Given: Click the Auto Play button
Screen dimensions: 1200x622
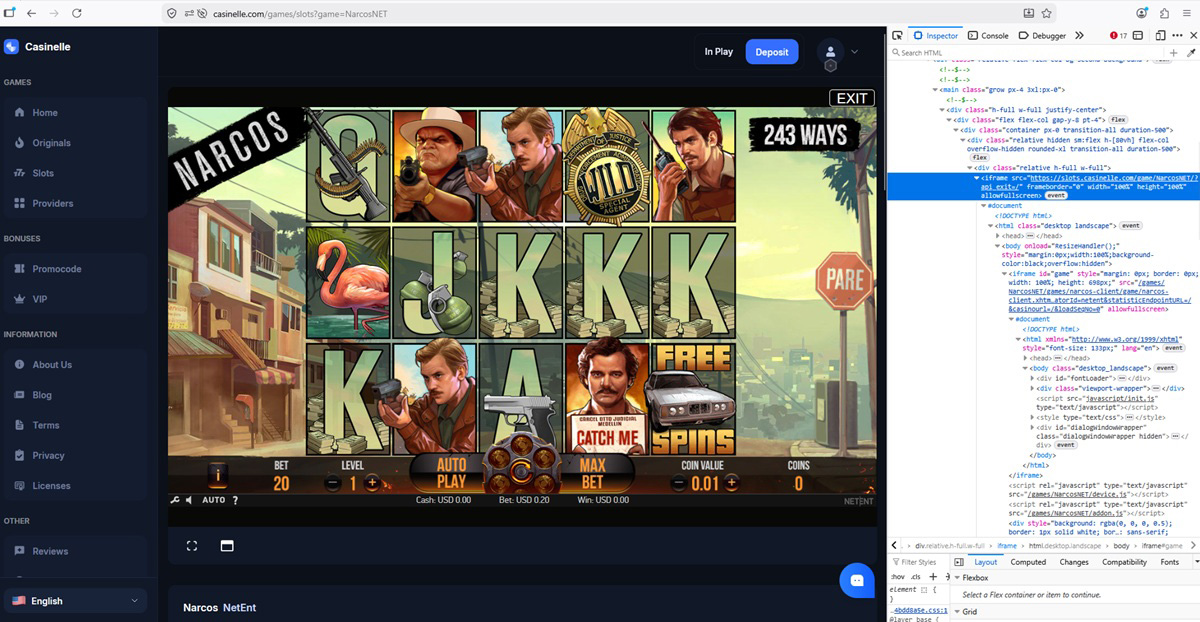Looking at the screenshot, I should tap(451, 473).
